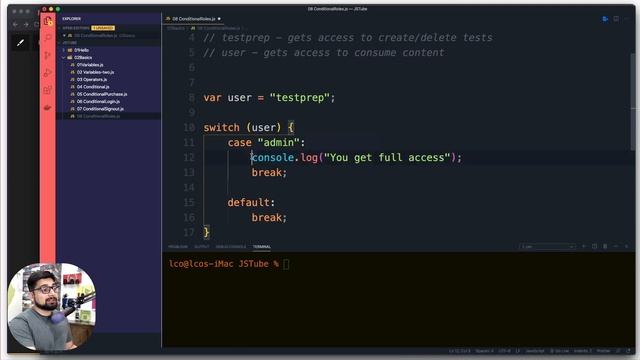
Task: Collapse the Open Editors section
Action: tap(76, 28)
